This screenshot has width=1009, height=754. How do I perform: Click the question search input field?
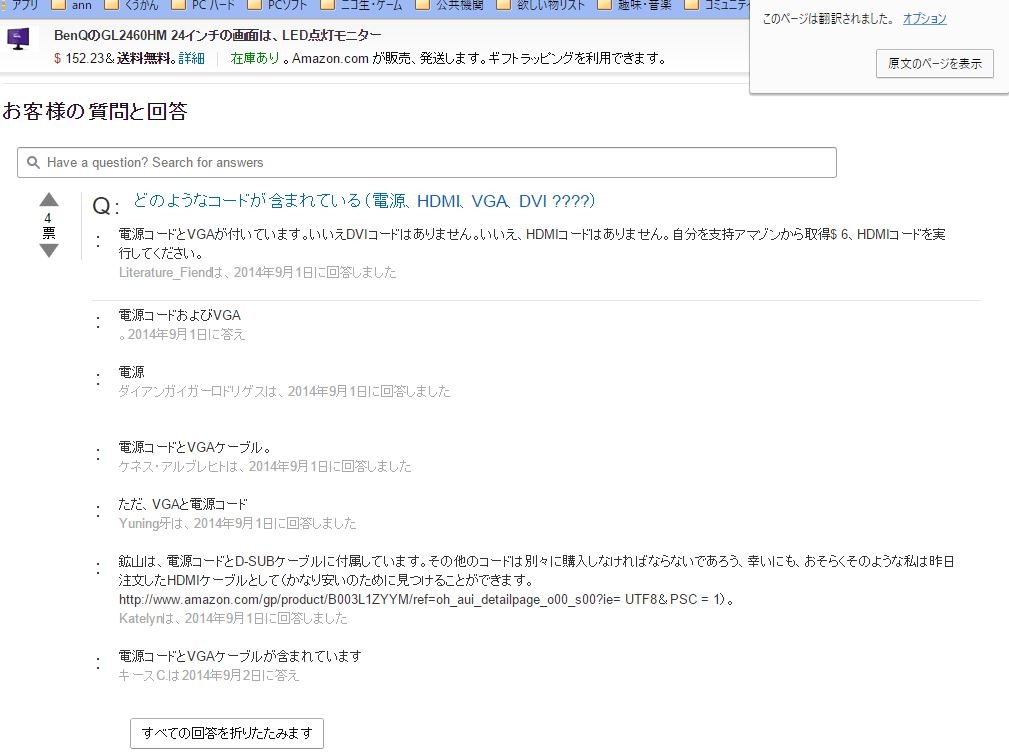[x=427, y=163]
